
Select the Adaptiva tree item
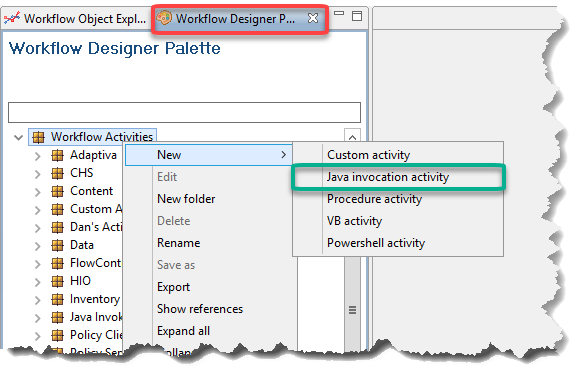(93, 155)
